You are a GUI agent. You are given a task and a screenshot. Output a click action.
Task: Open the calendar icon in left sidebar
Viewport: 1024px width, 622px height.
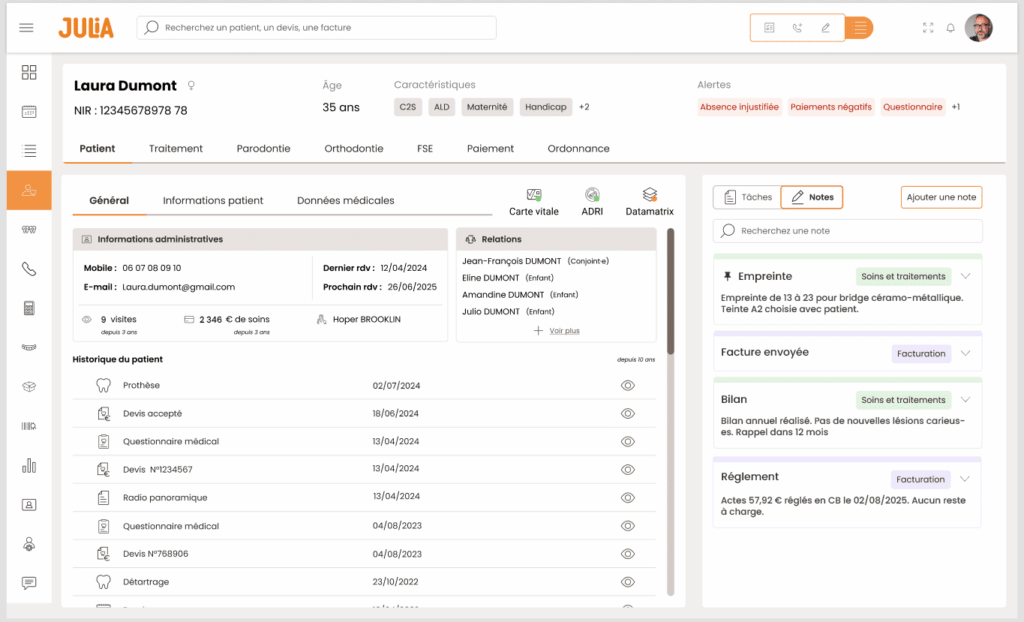pyautogui.click(x=29, y=112)
